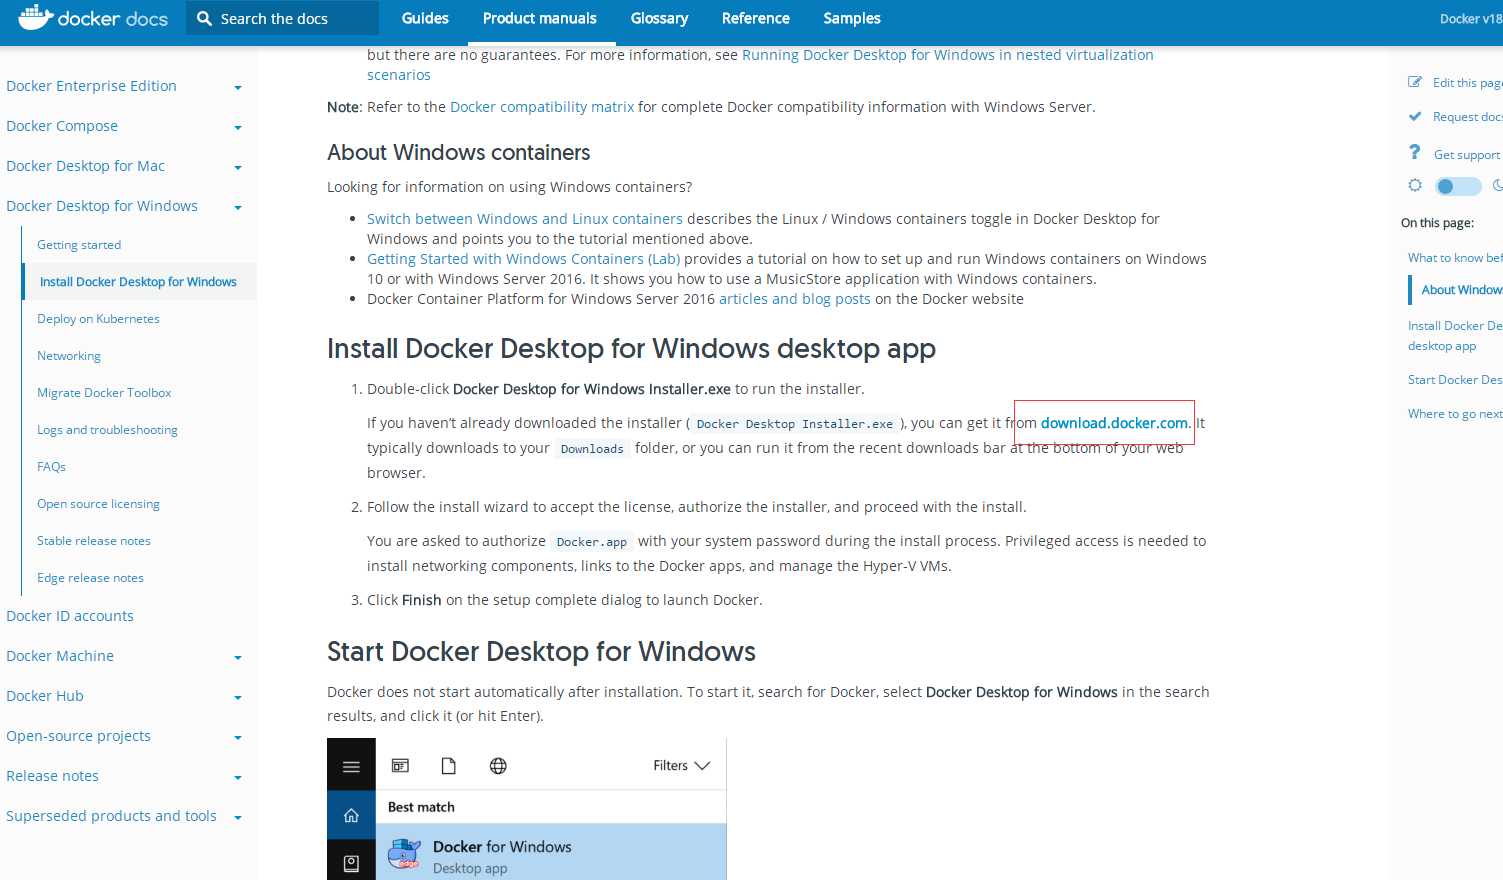
Task: Jump to About Windows containers in page nav
Action: point(1462,290)
